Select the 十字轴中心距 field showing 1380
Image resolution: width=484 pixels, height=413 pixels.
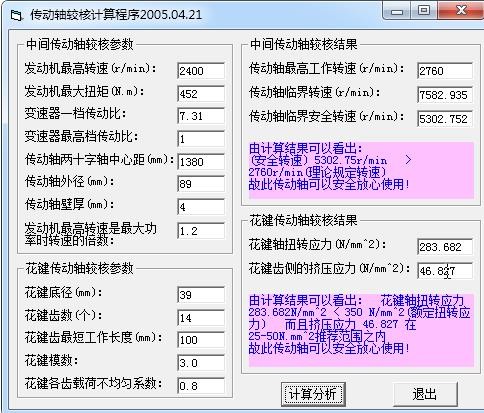[x=201, y=162]
